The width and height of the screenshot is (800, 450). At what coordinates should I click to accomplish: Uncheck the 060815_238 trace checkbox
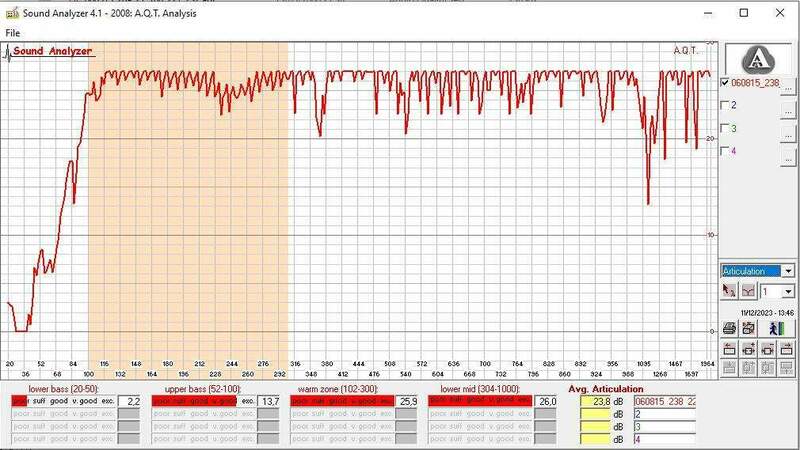pos(725,82)
